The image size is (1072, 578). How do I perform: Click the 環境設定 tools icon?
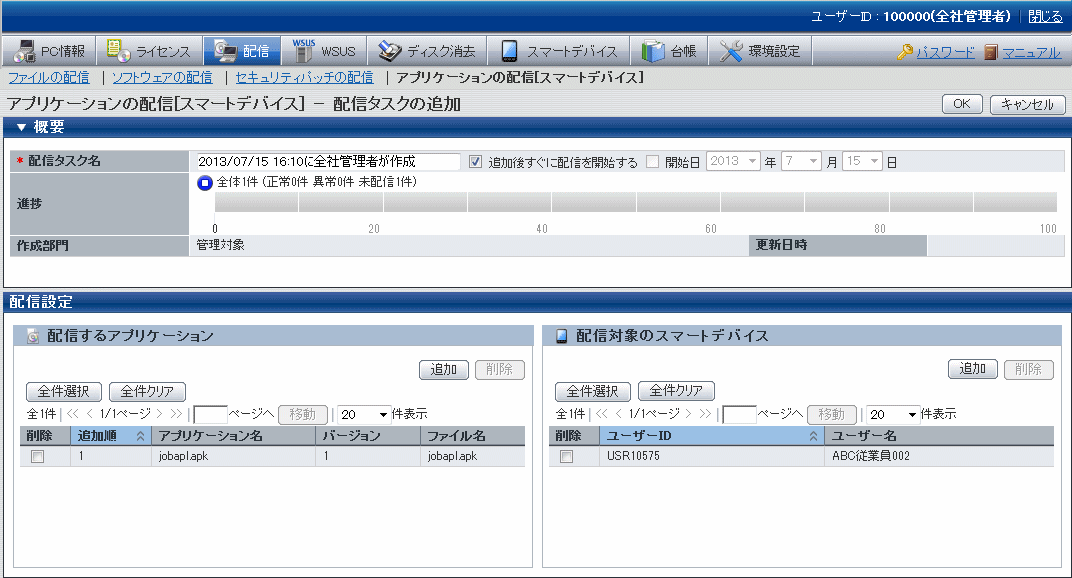(731, 51)
